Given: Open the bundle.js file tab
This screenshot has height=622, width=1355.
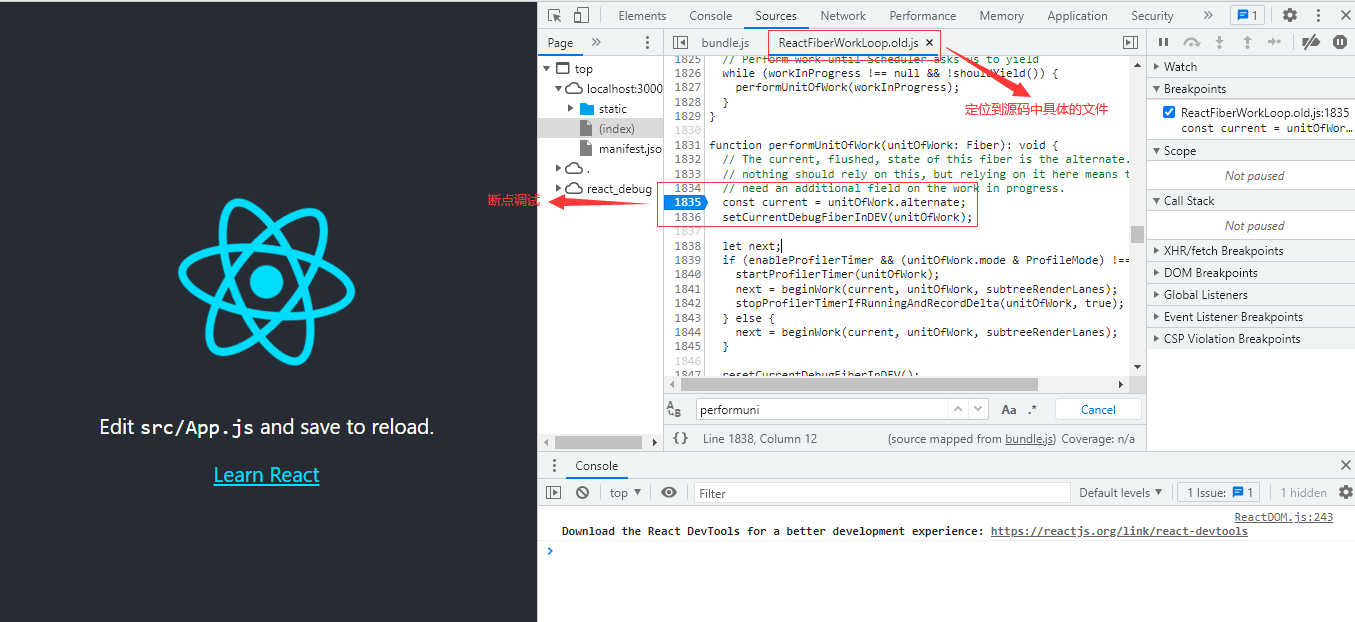Looking at the screenshot, I should [725, 42].
